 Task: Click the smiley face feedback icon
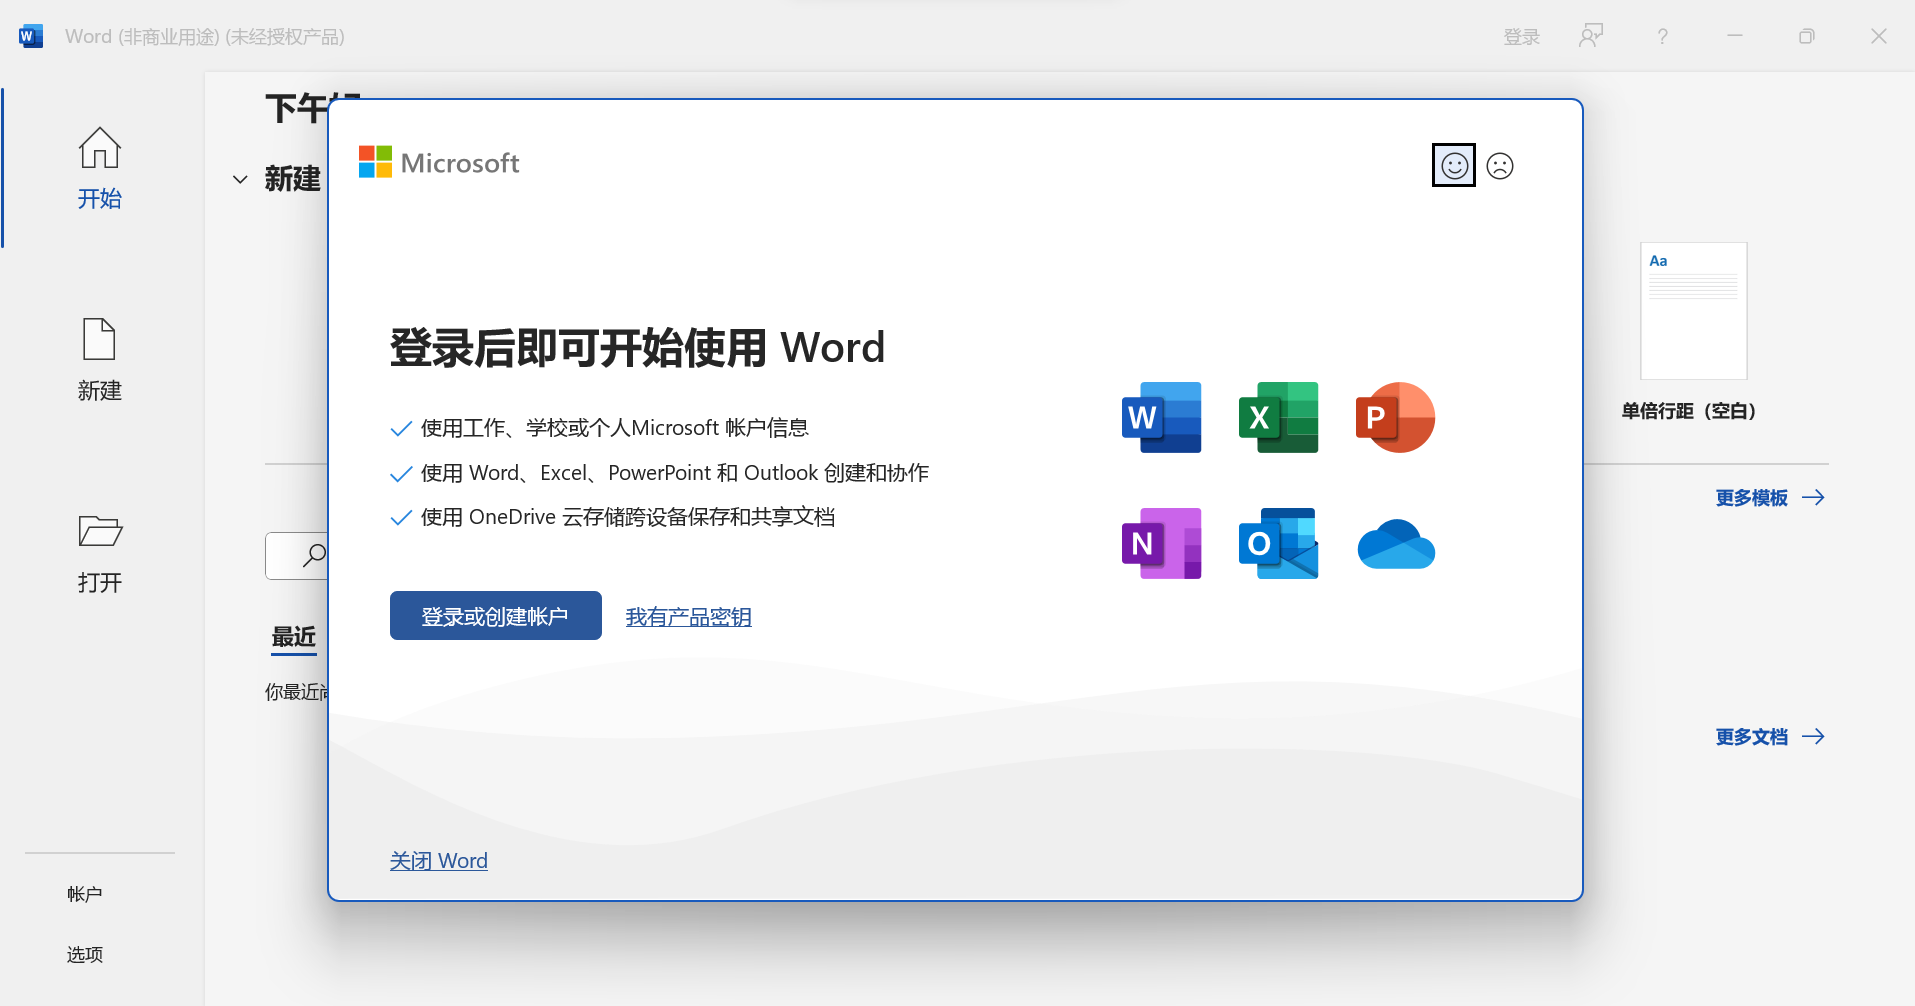1454,165
